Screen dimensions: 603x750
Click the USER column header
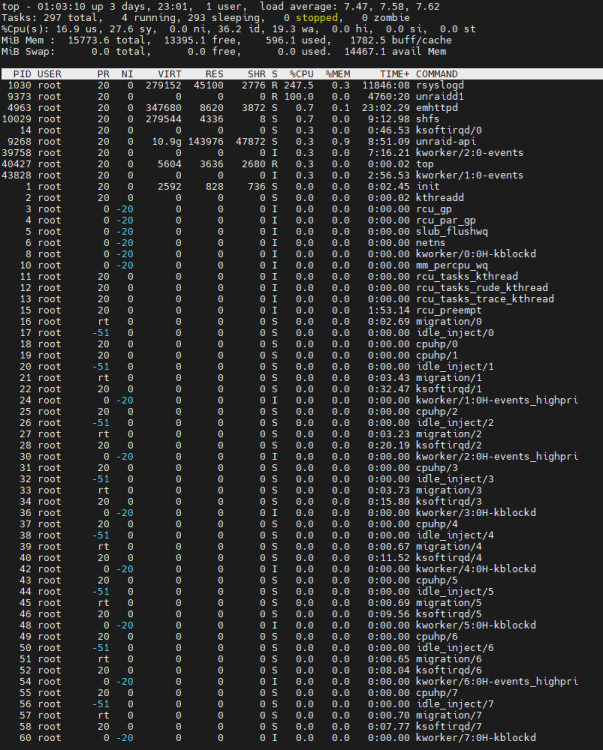(x=49, y=74)
